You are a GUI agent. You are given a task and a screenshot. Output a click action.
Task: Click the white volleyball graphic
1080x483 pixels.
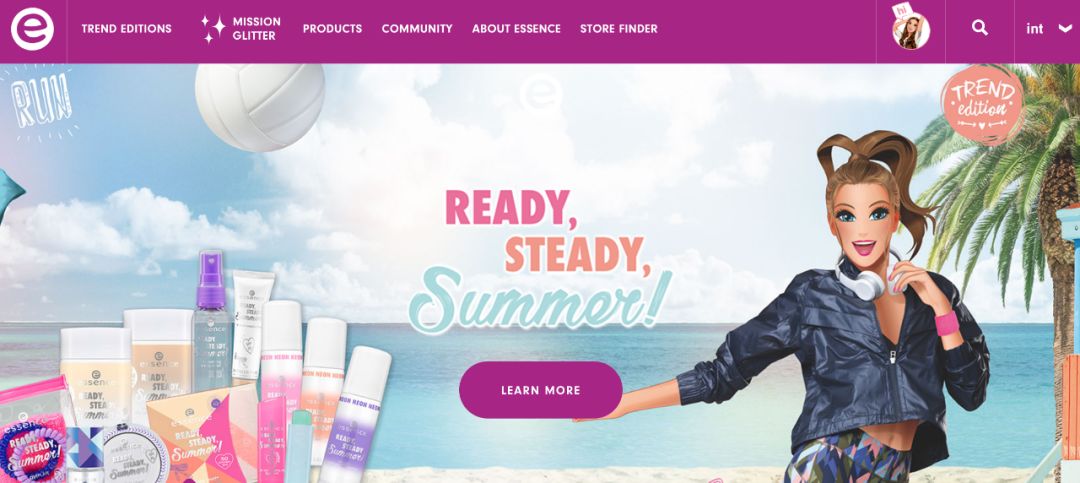tap(260, 107)
